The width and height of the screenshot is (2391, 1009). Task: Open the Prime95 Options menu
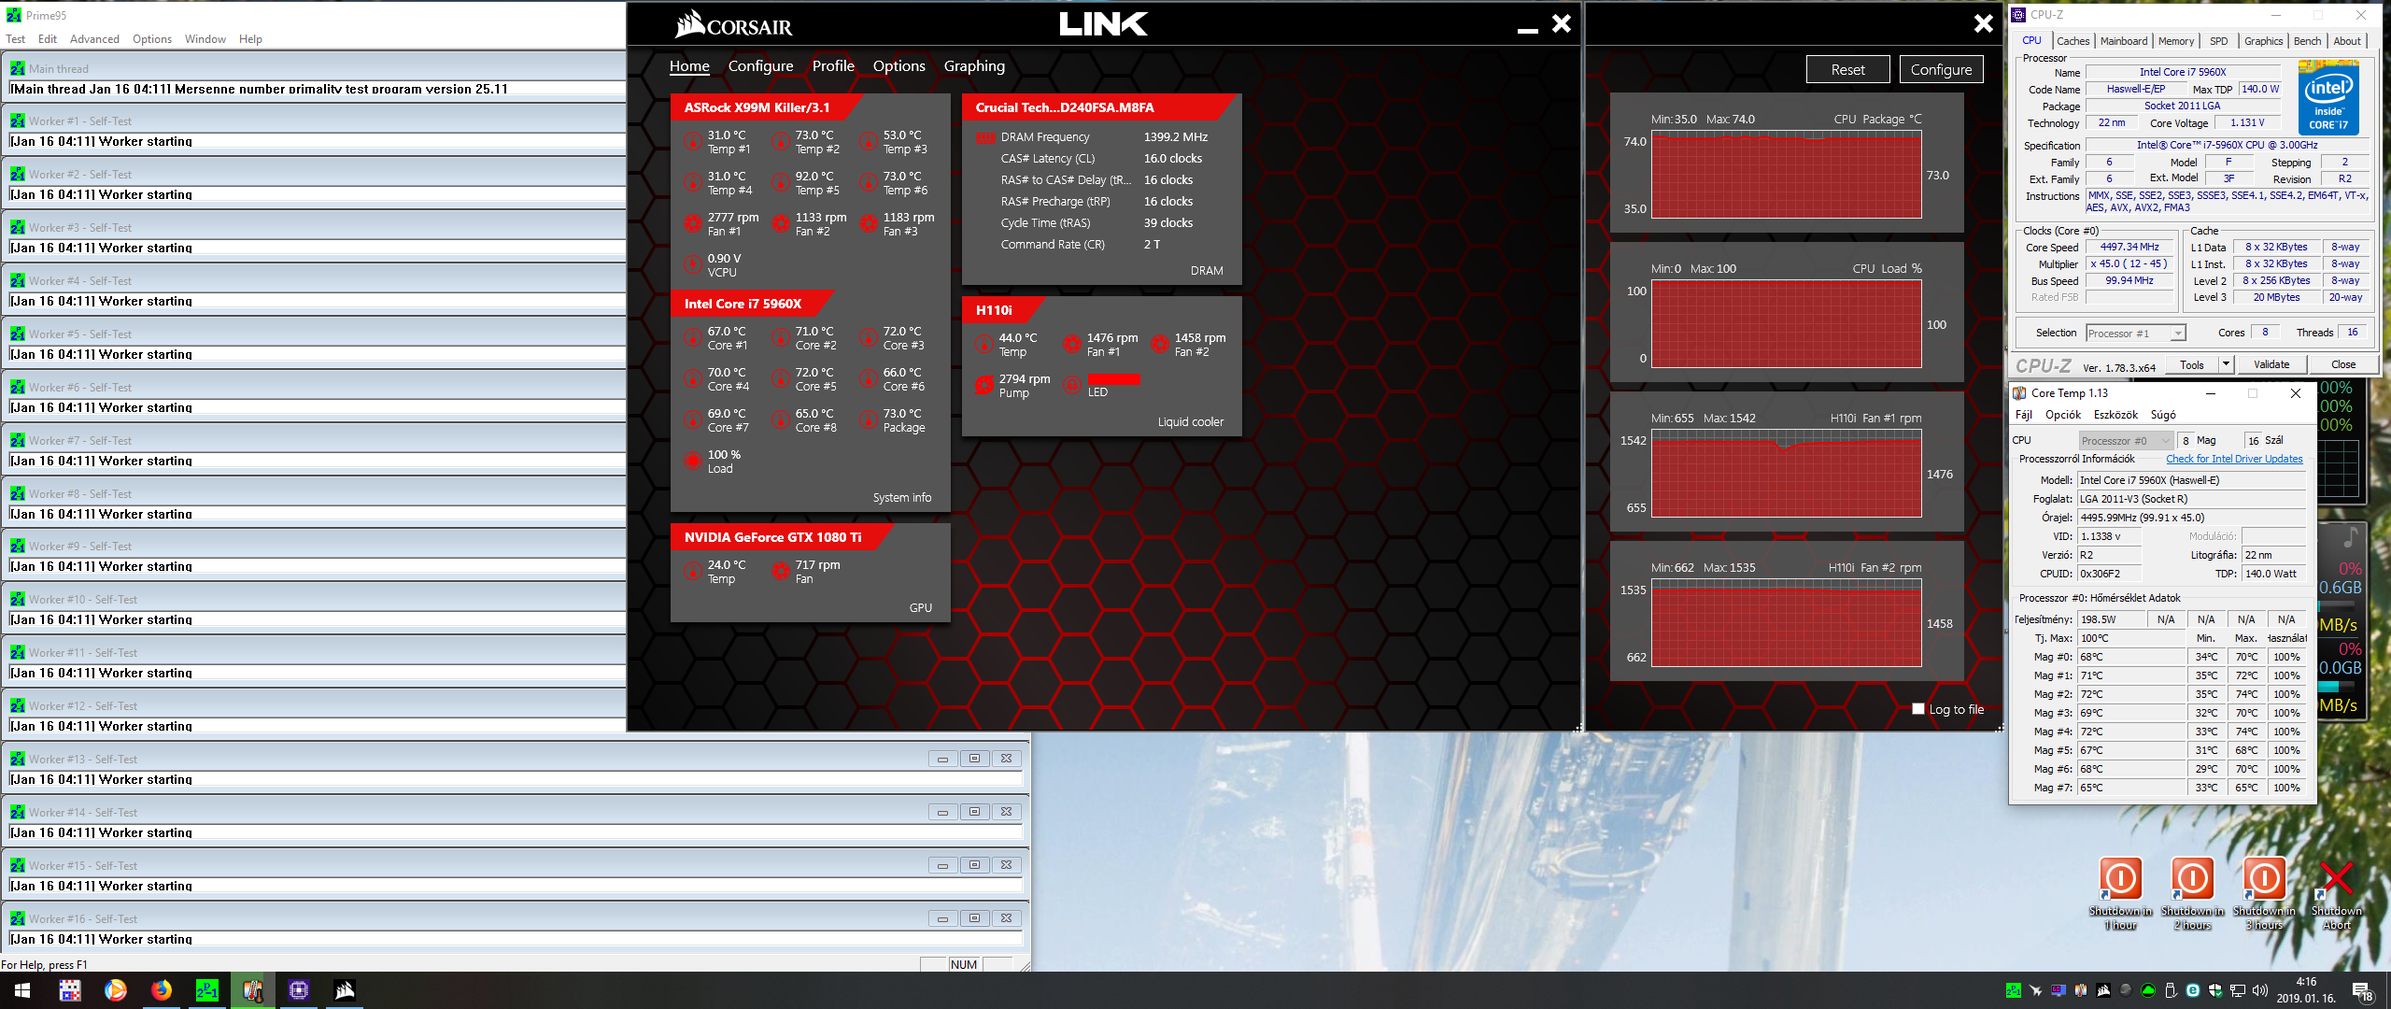(152, 39)
